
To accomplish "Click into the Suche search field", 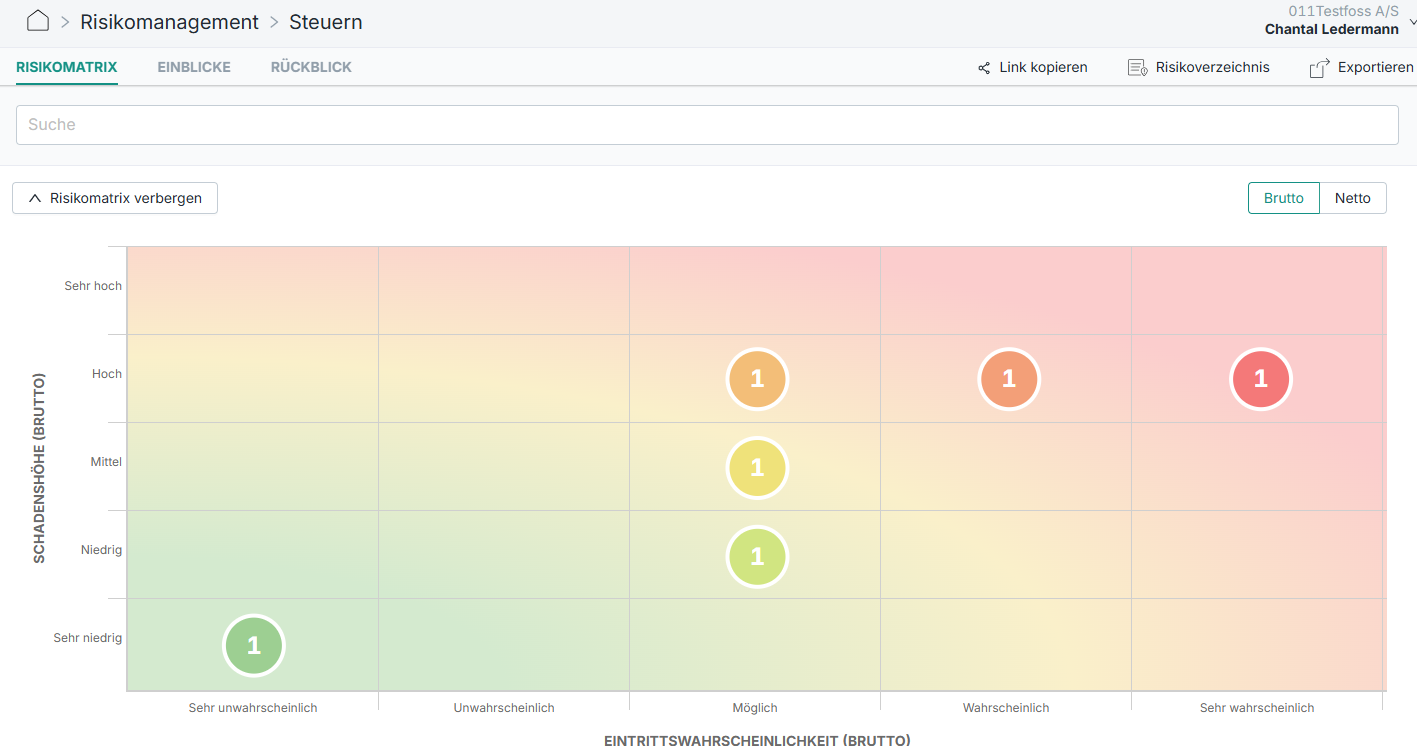I will [707, 125].
